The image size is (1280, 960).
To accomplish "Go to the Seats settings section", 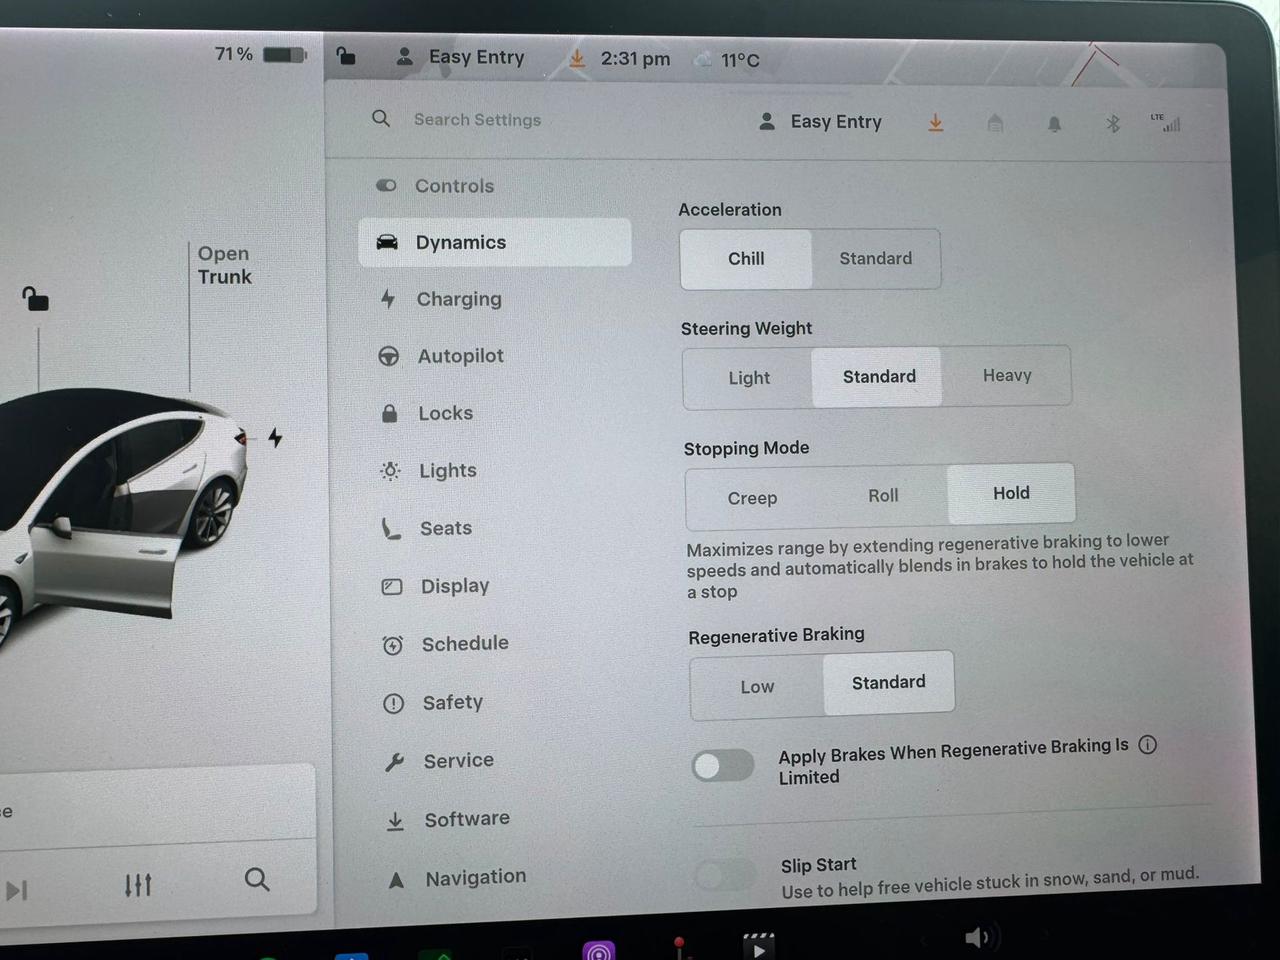I will (500, 528).
